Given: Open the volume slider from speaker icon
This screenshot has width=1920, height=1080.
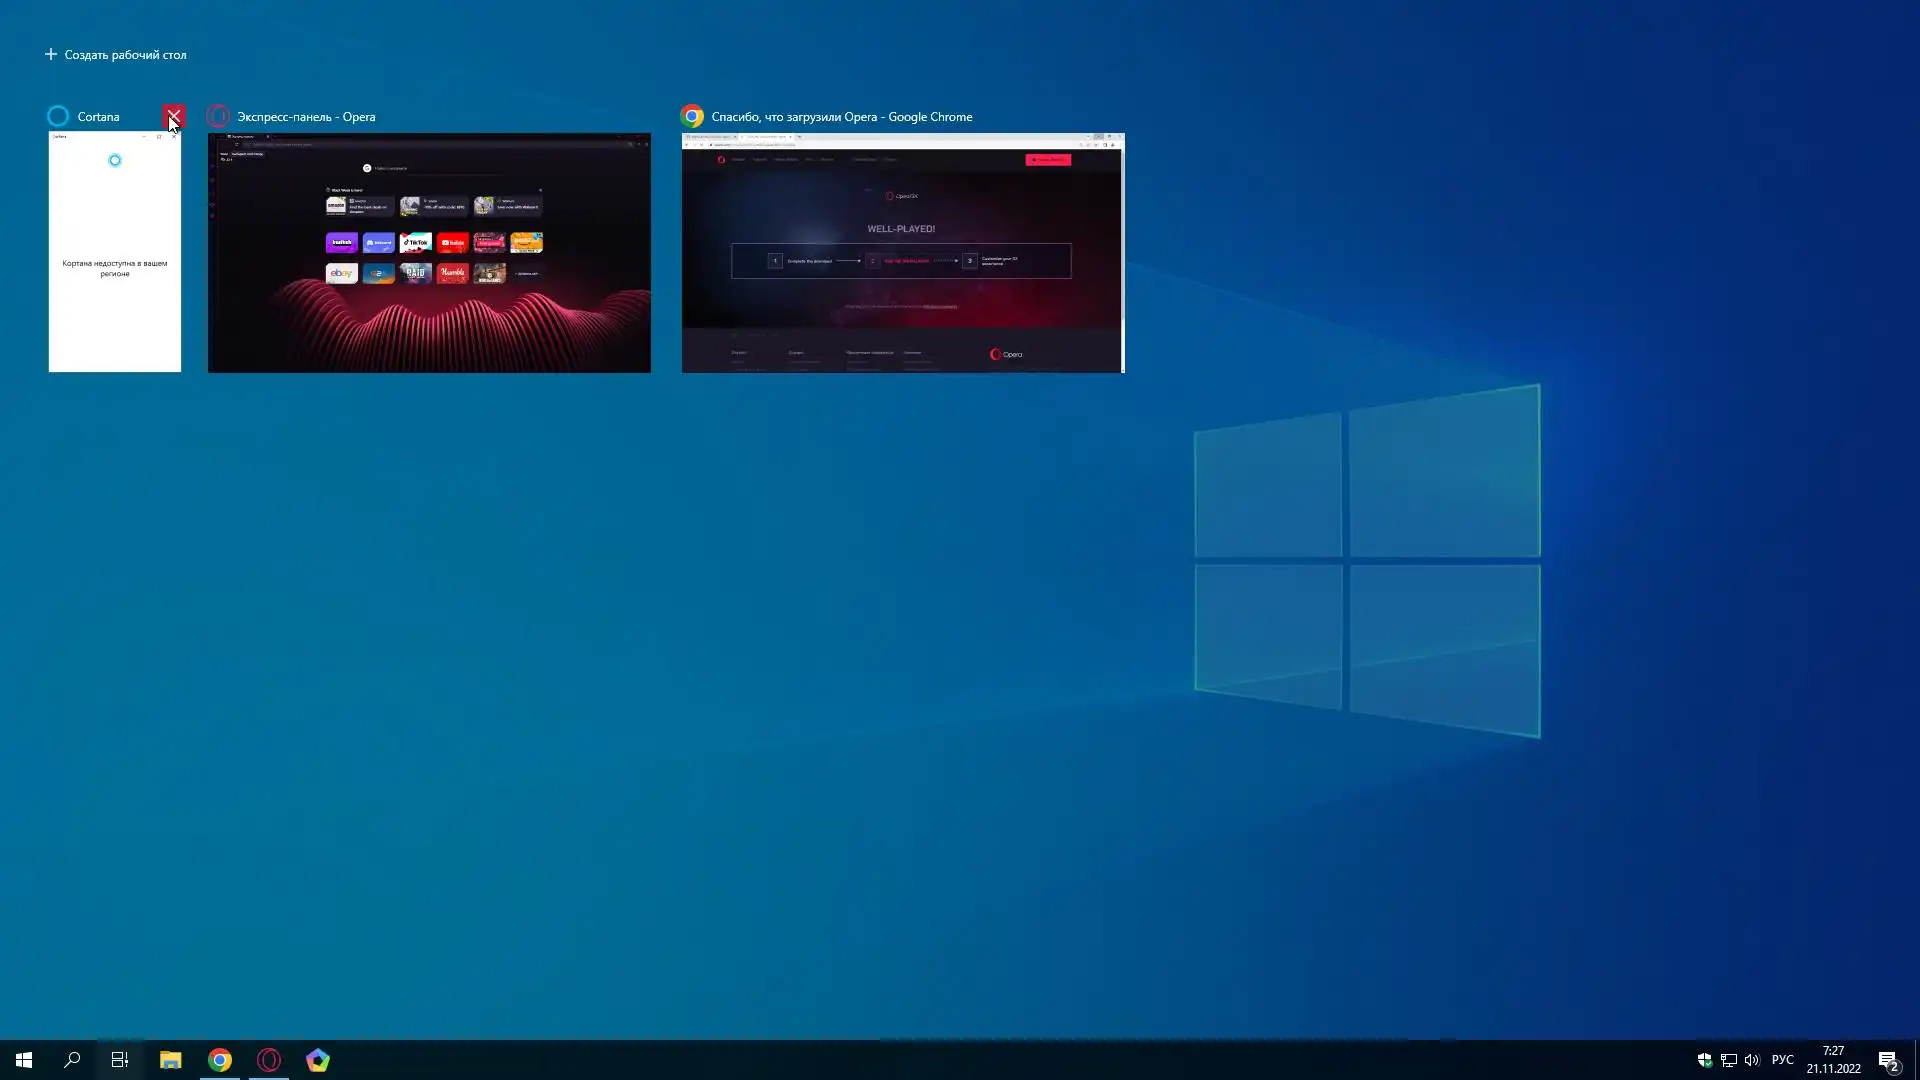Looking at the screenshot, I should [1752, 1060].
